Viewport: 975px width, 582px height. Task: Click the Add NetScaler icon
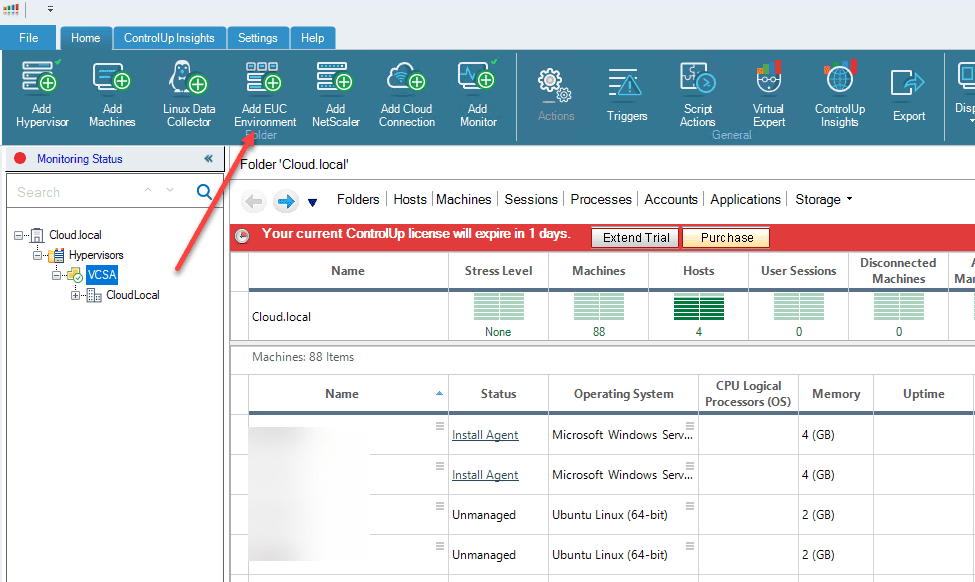pyautogui.click(x=335, y=80)
